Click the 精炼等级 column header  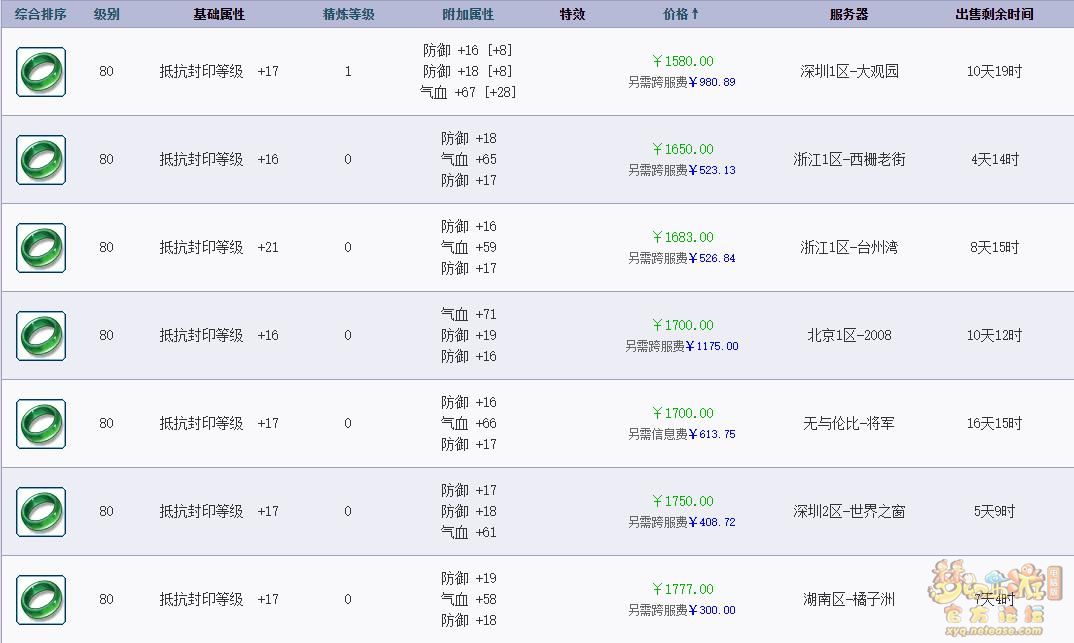point(348,15)
